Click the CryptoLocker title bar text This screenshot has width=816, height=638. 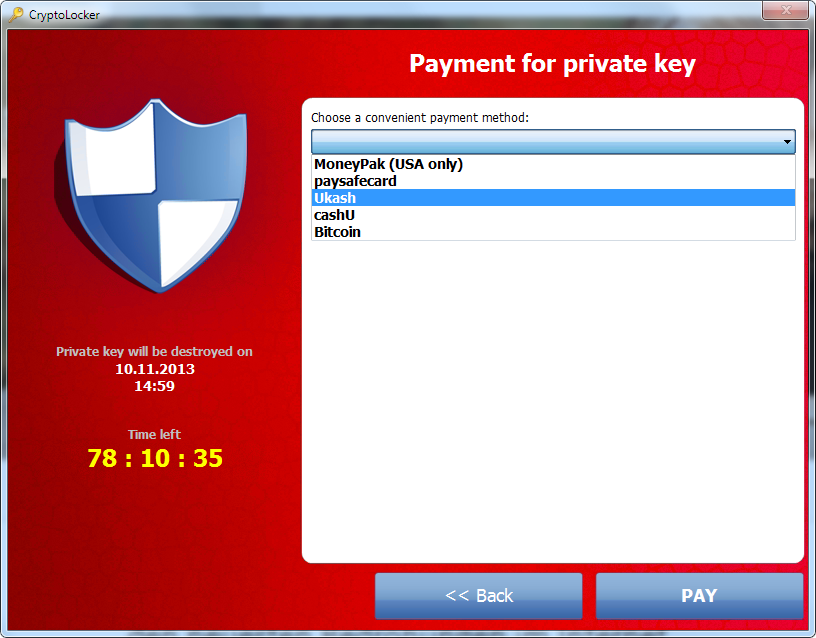[64, 15]
